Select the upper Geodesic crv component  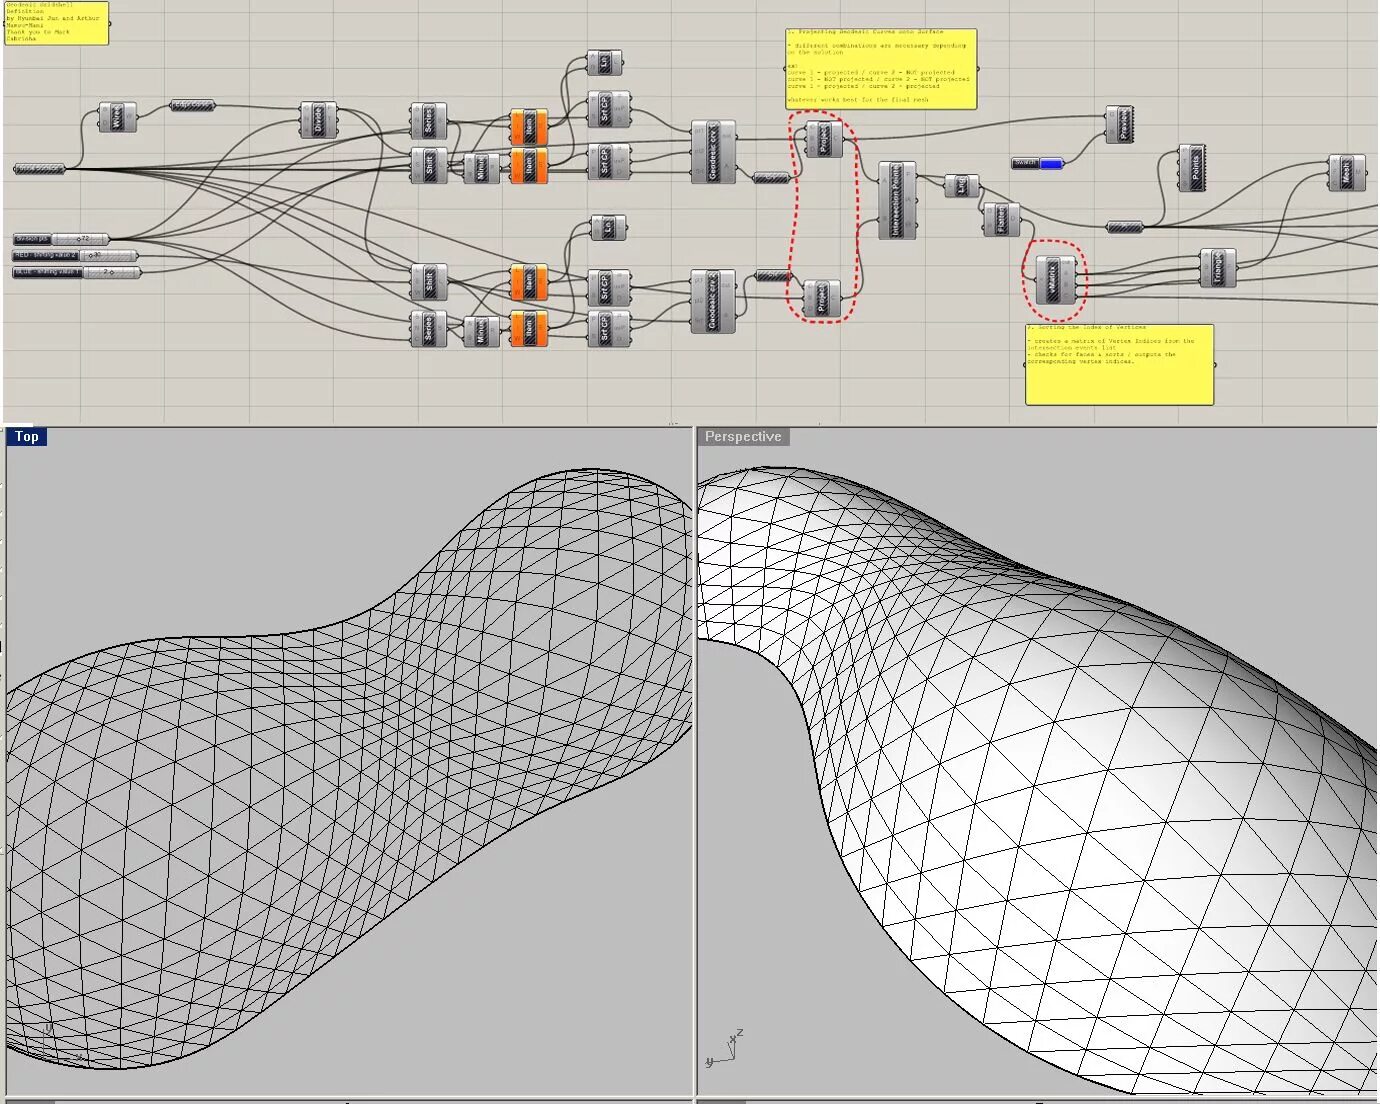(713, 152)
